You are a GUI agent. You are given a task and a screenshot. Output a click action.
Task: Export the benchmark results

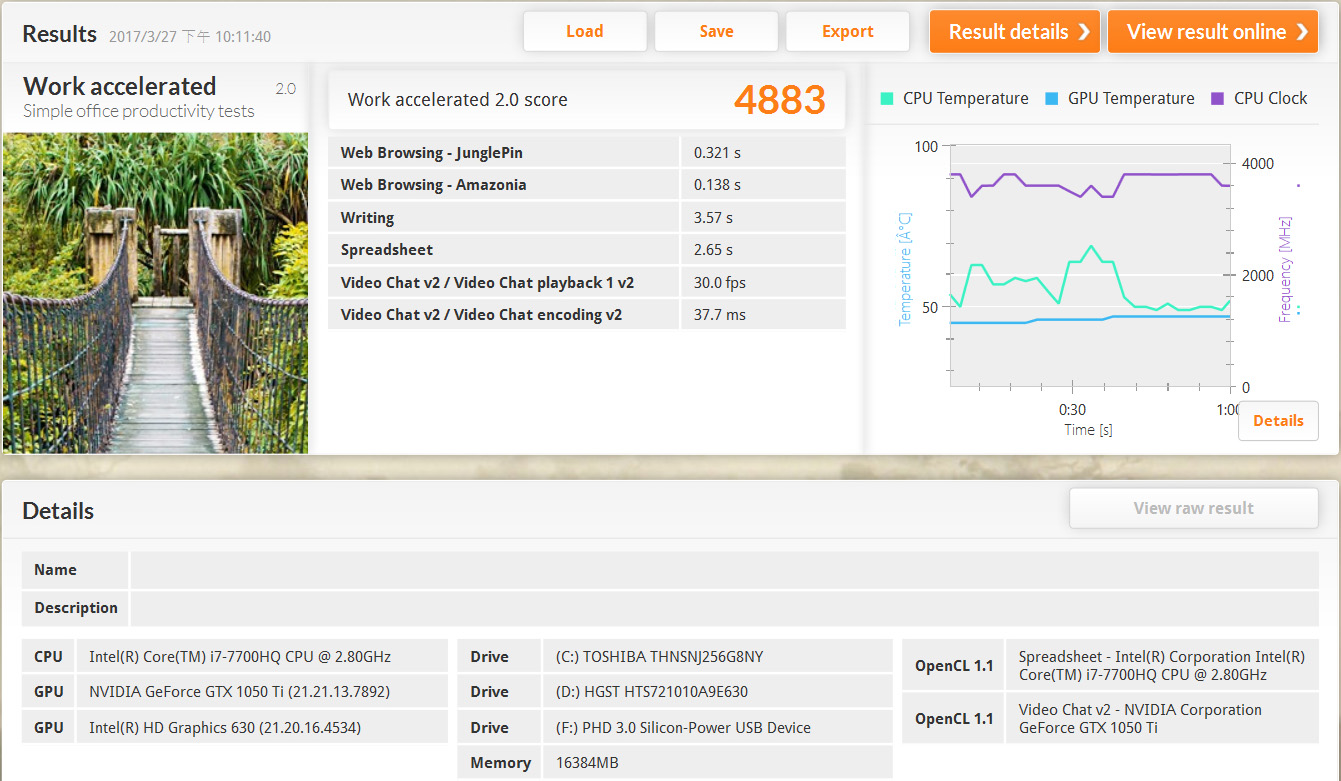coord(847,32)
